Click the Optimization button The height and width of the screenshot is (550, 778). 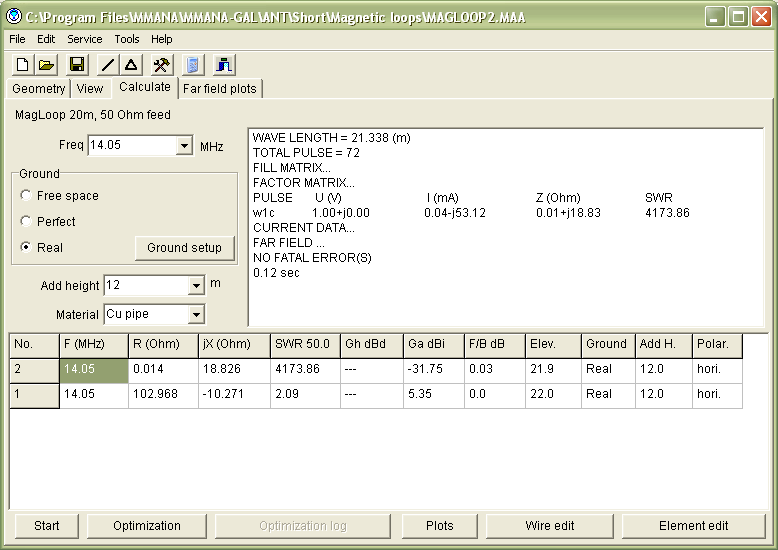point(147,526)
